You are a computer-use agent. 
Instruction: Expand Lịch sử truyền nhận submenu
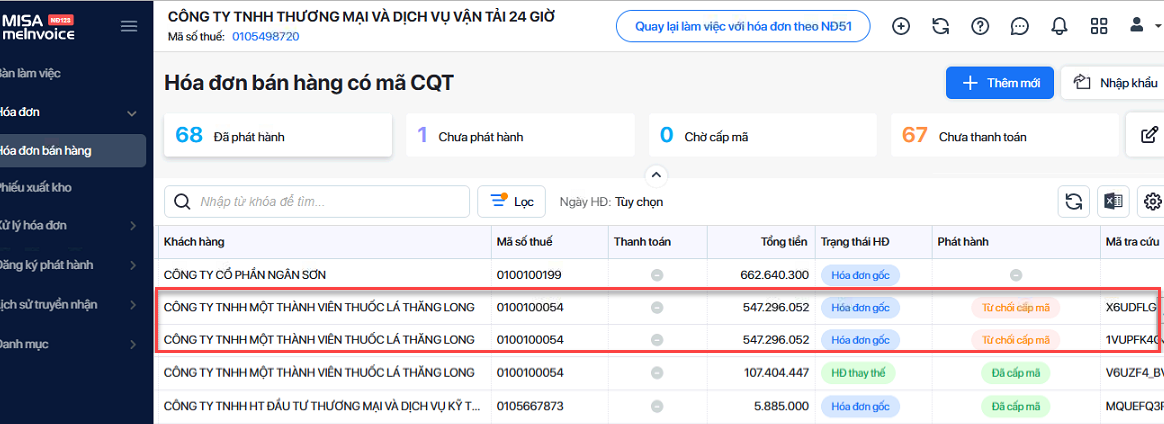(132, 305)
